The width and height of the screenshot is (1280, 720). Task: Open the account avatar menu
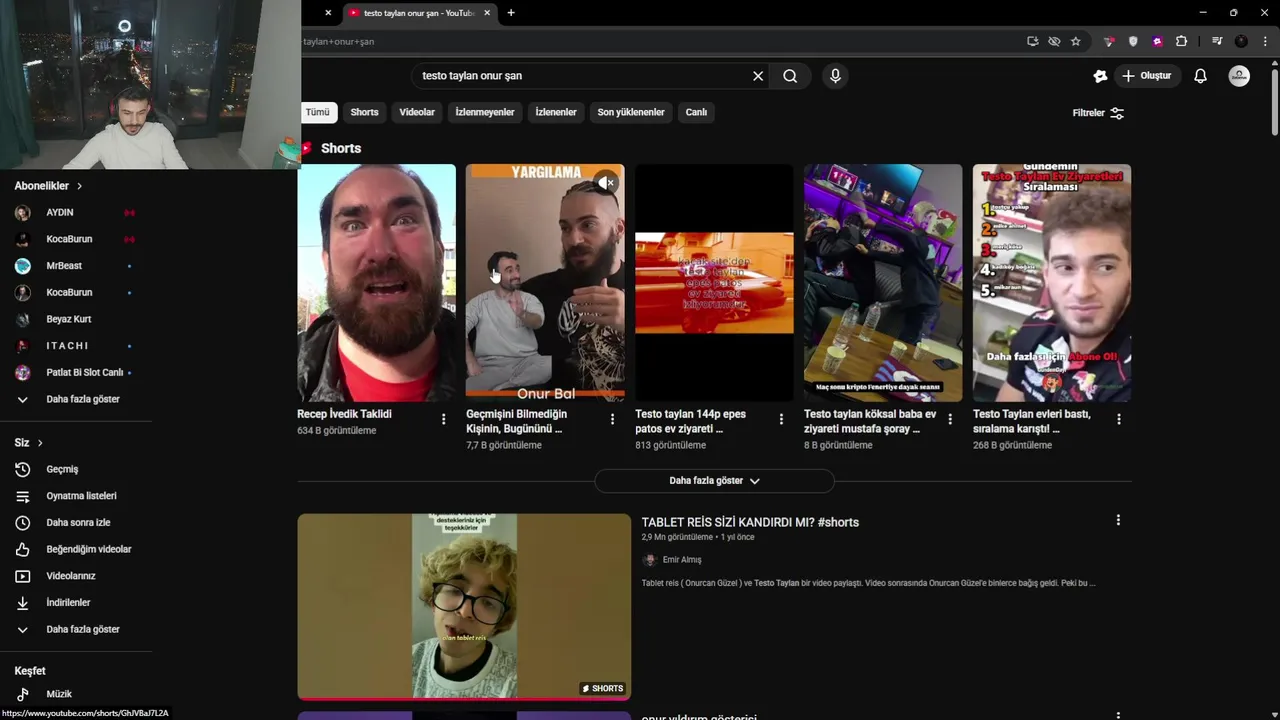(x=1239, y=76)
